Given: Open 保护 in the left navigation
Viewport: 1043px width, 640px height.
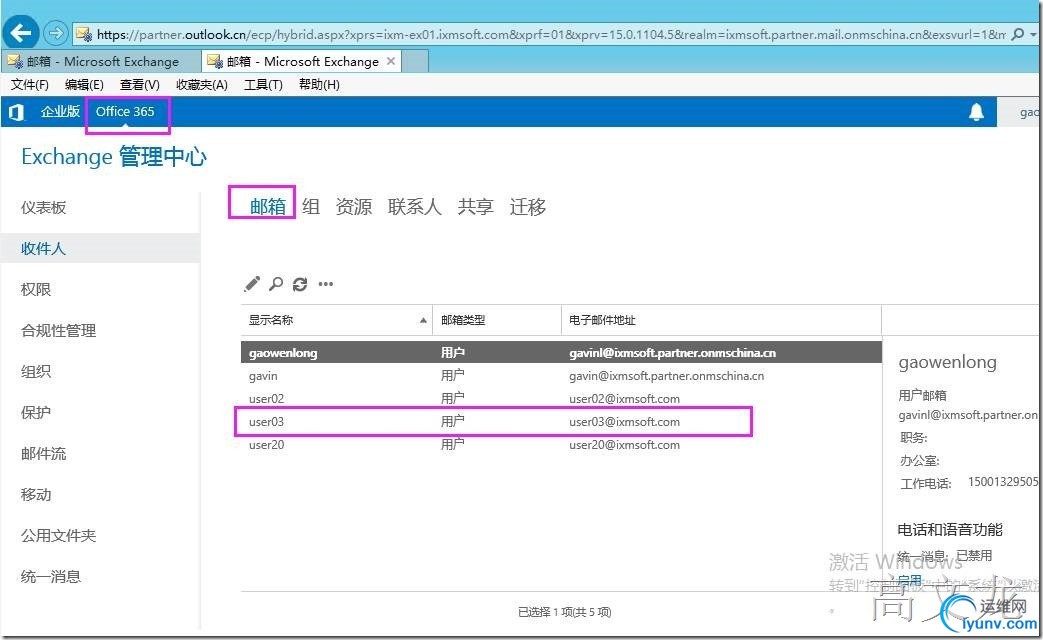Looking at the screenshot, I should coord(36,412).
